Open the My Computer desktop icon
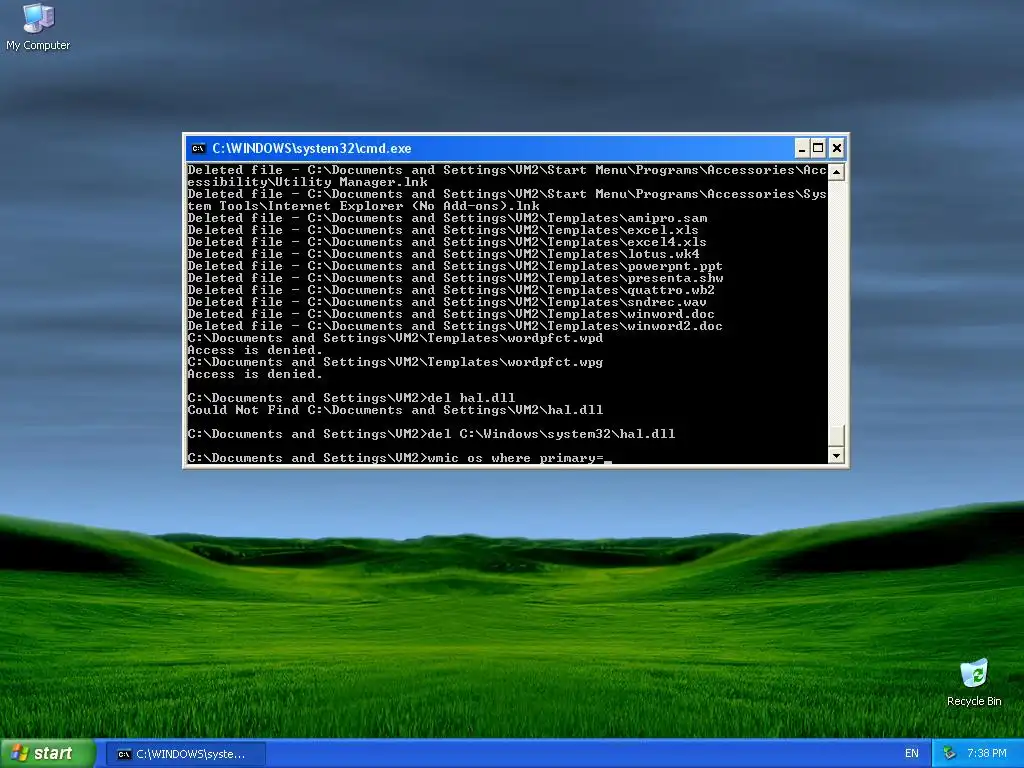The image size is (1024, 768). (x=38, y=27)
